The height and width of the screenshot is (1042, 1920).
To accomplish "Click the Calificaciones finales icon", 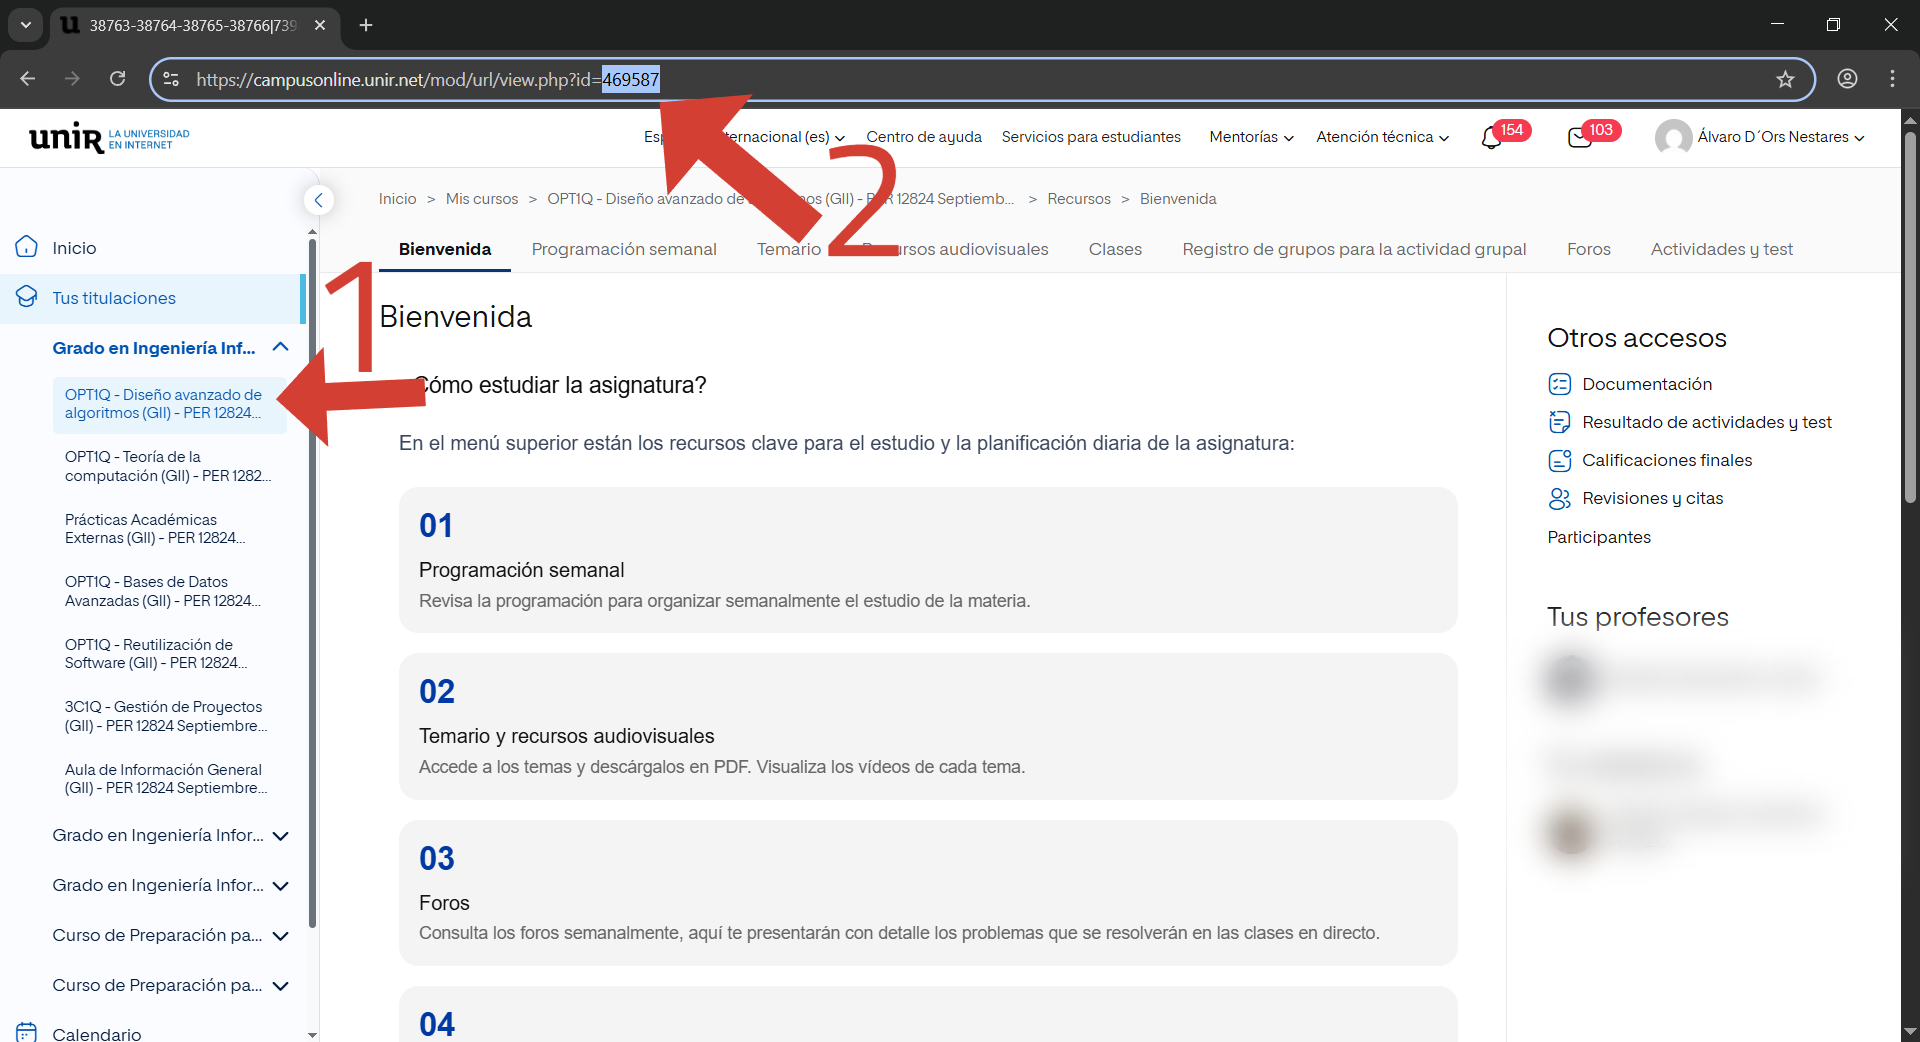I will tap(1559, 460).
